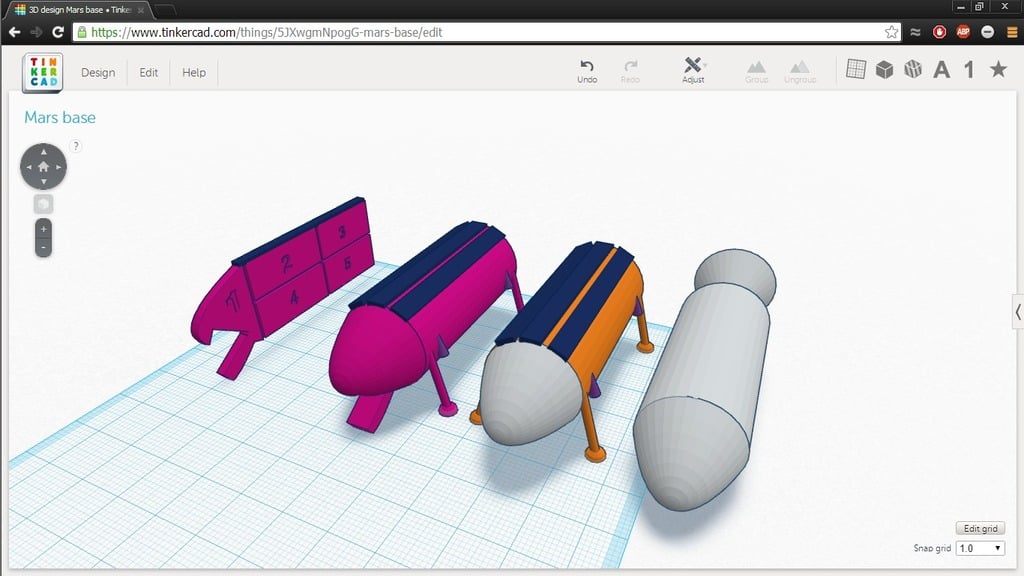The height and width of the screenshot is (576, 1024).
Task: Orbit view up with top arrow
Action: point(43,152)
